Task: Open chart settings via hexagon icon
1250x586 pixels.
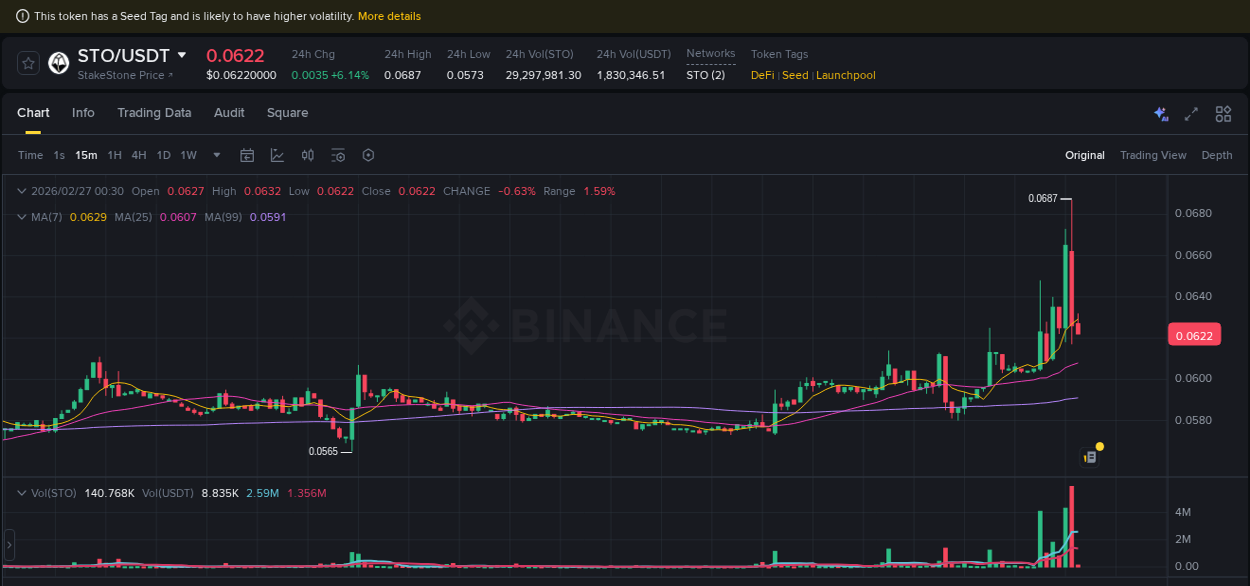Action: [x=368, y=155]
